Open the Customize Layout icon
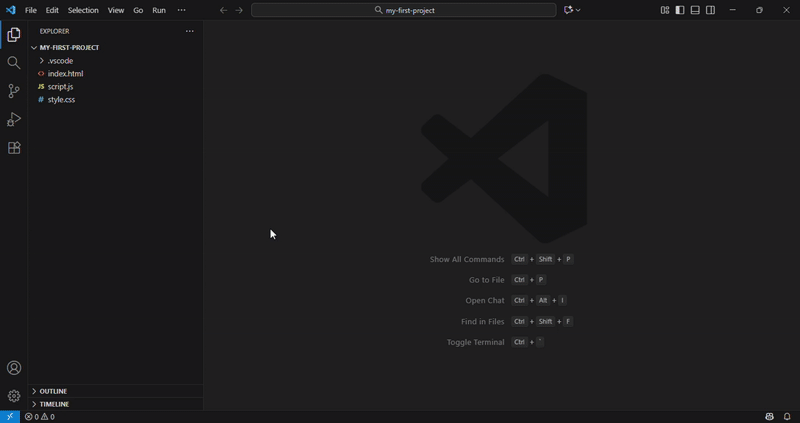The height and width of the screenshot is (423, 800). 665,10
